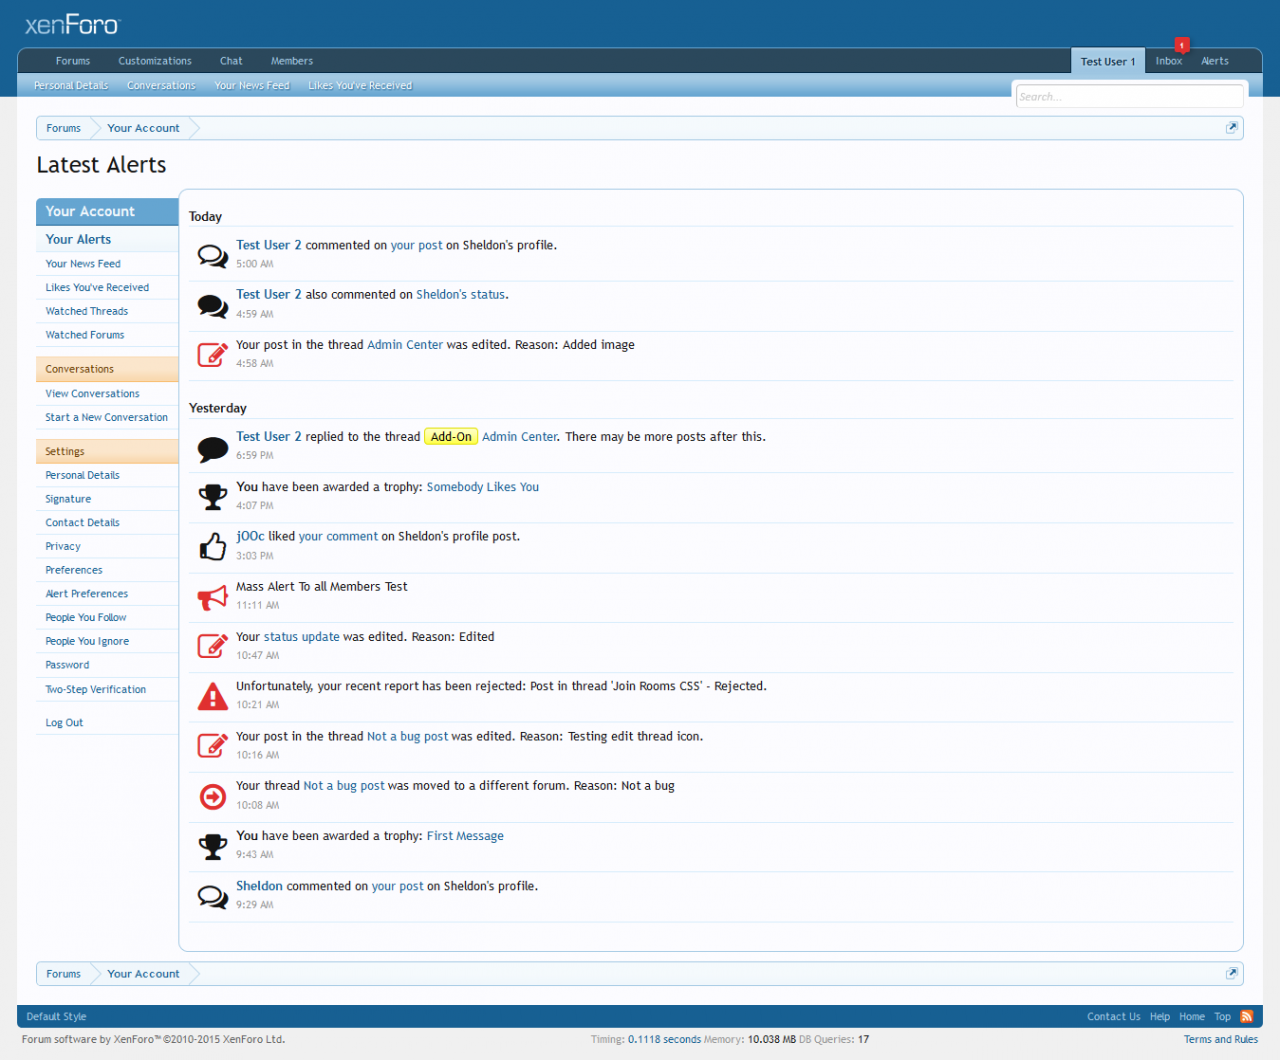The image size is (1280, 1060).
Task: Click the red megaphone Mass Alert icon
Action: pos(212,597)
